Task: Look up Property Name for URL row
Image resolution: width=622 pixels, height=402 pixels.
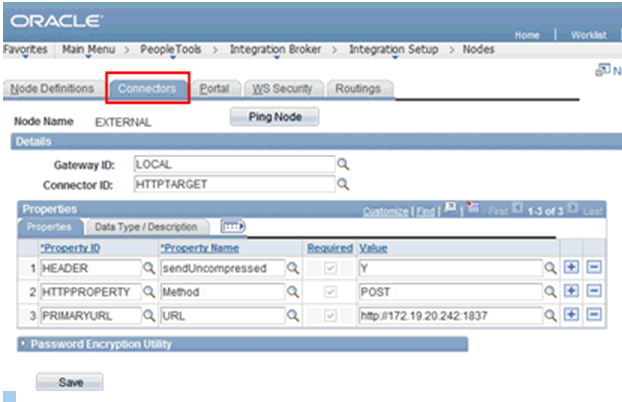Action: pyautogui.click(x=293, y=316)
